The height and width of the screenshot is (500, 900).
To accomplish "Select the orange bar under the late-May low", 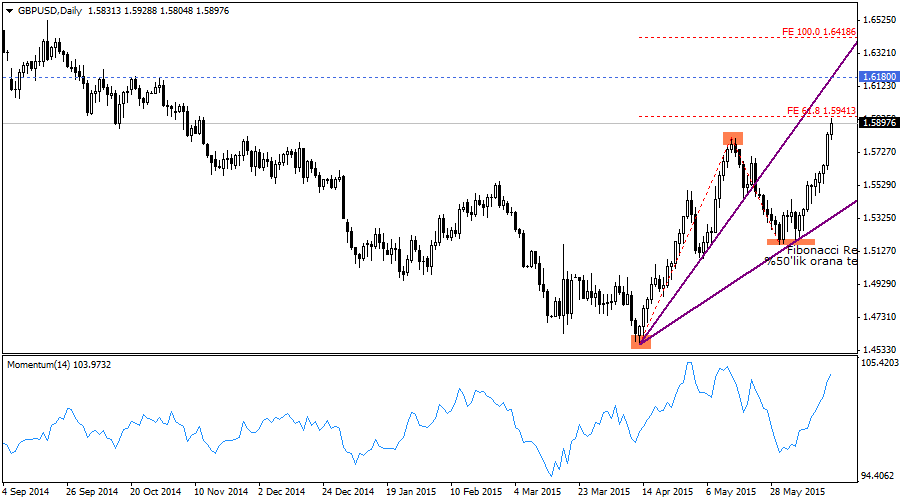I will point(790,241).
